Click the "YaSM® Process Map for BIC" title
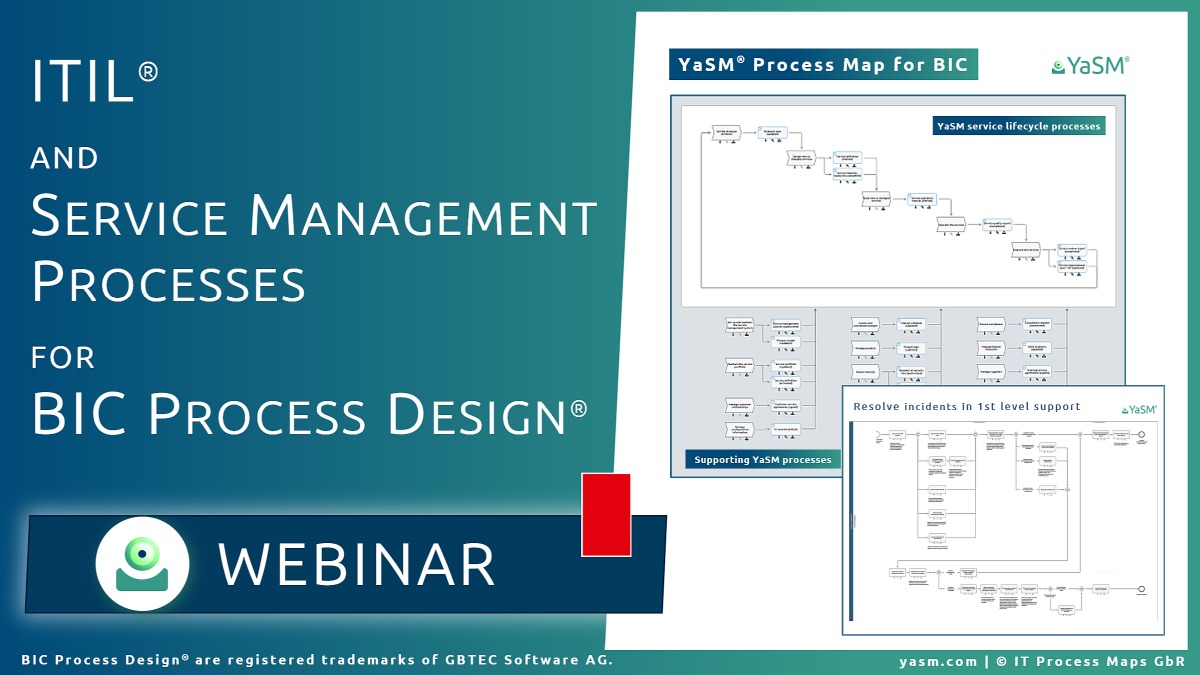This screenshot has height=675, width=1200. [823, 66]
